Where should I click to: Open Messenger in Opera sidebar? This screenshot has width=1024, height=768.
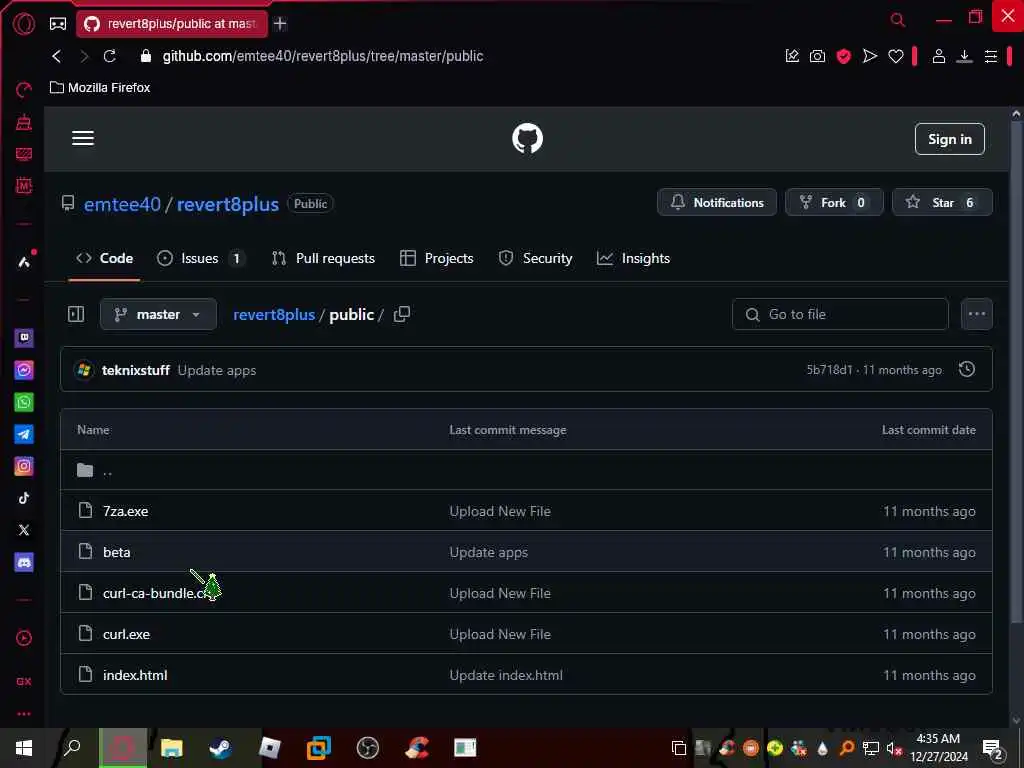coord(24,370)
